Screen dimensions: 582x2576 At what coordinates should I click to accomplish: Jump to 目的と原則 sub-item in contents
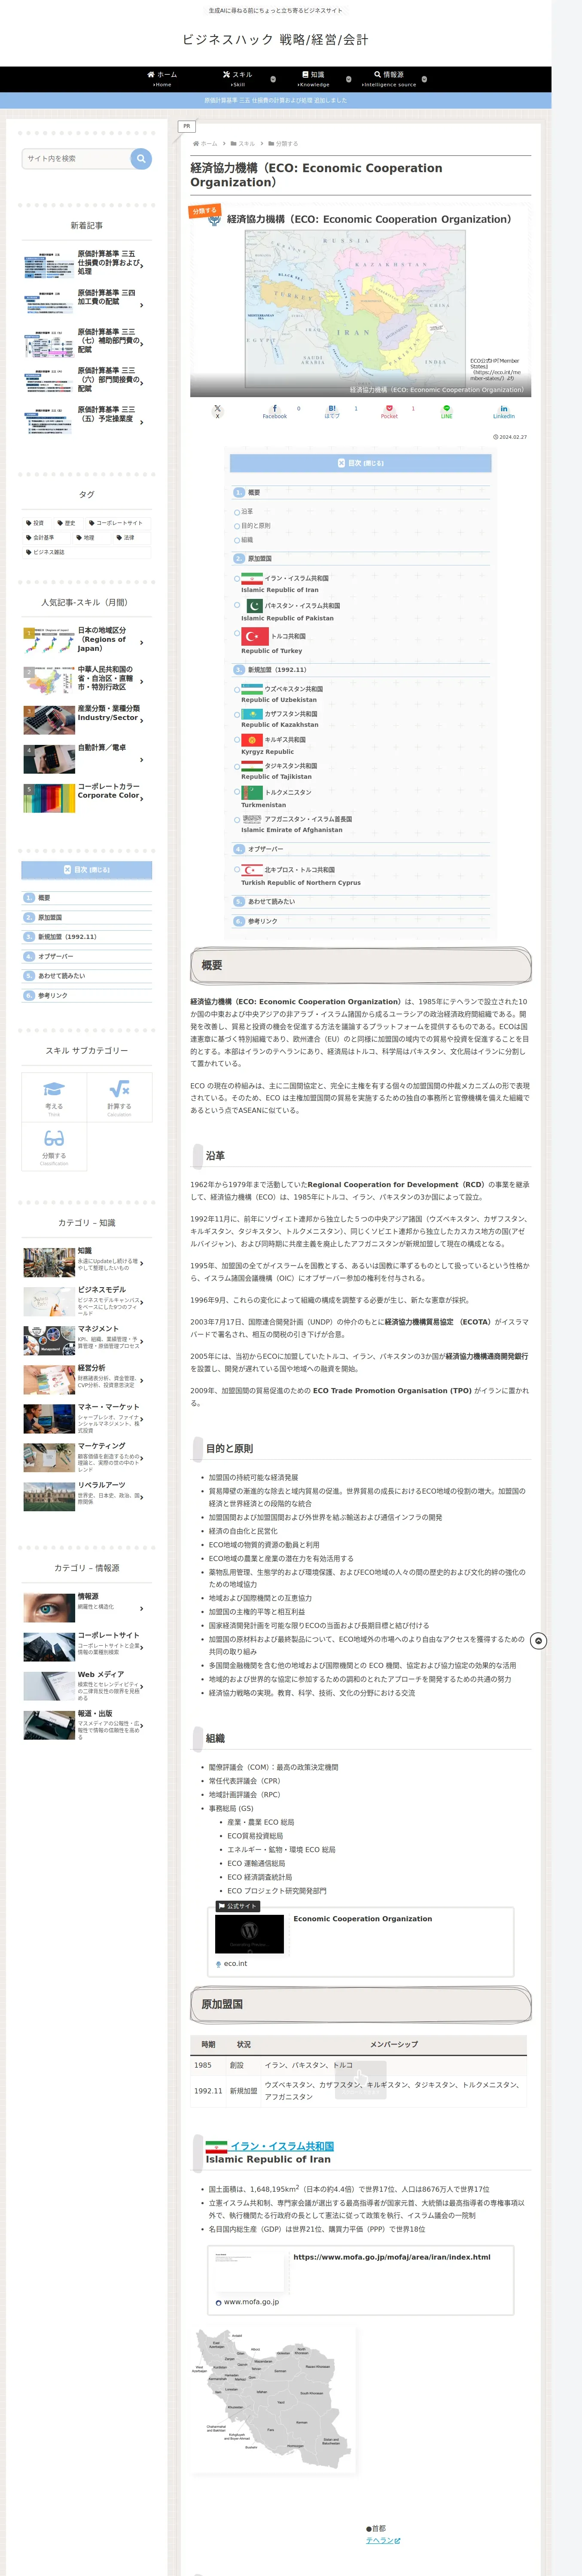pyautogui.click(x=256, y=525)
